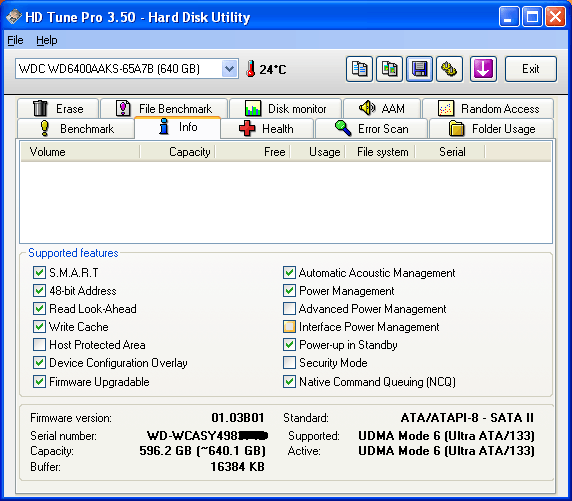Click the HD Tune title bar app icon
The height and width of the screenshot is (501, 572).
[13, 17]
